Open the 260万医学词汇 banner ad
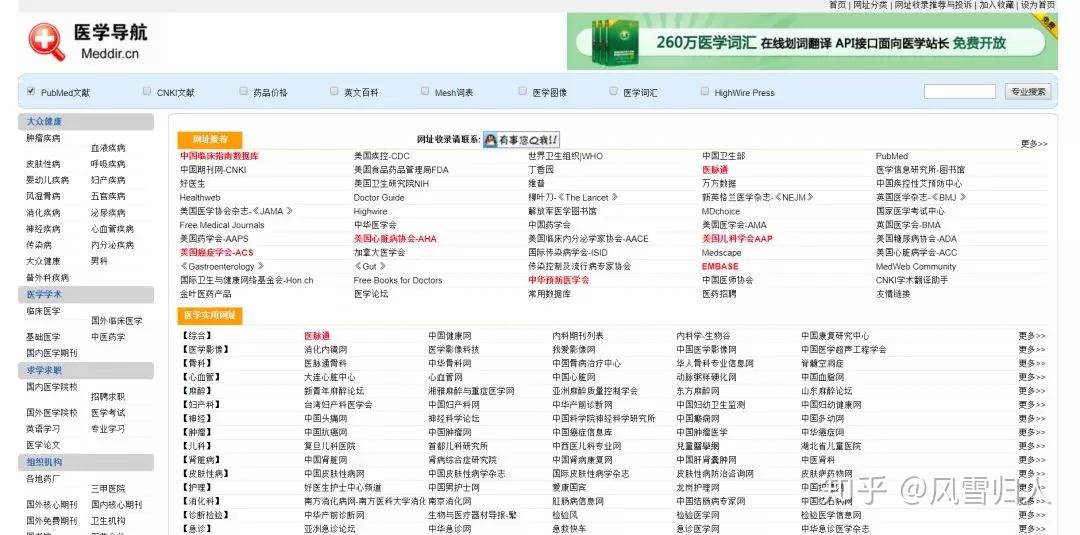 [812, 41]
